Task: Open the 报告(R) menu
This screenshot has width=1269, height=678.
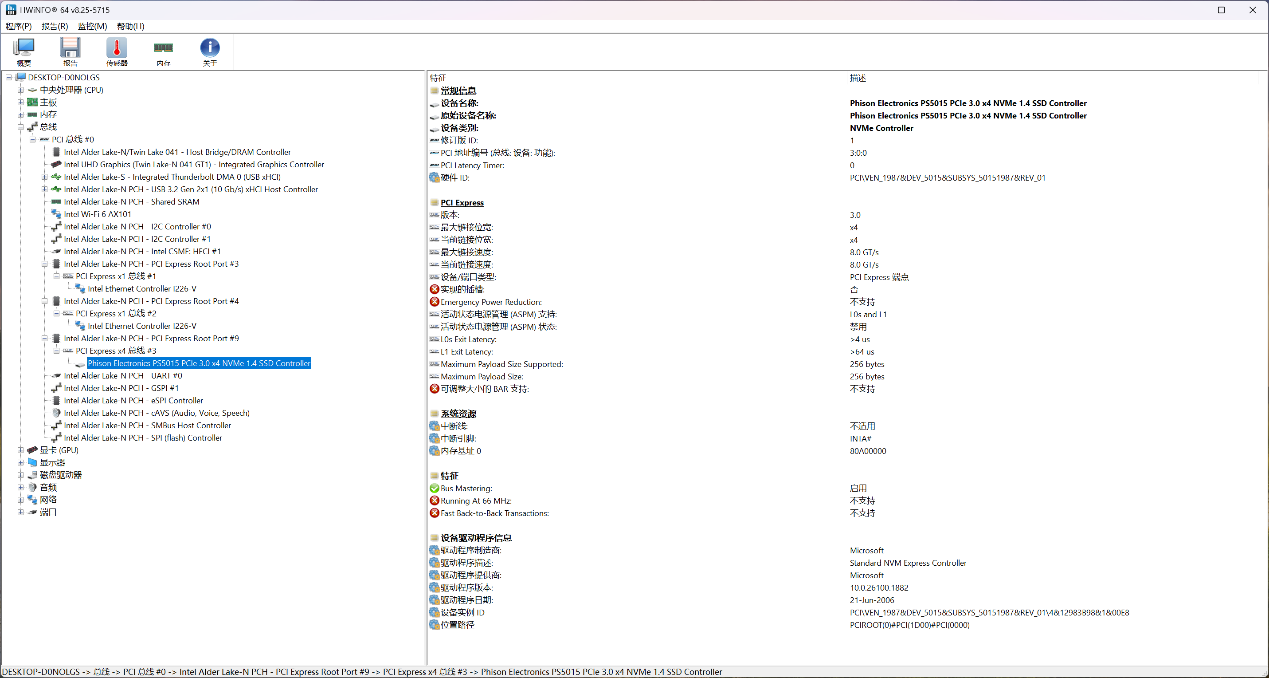Action: click(55, 26)
